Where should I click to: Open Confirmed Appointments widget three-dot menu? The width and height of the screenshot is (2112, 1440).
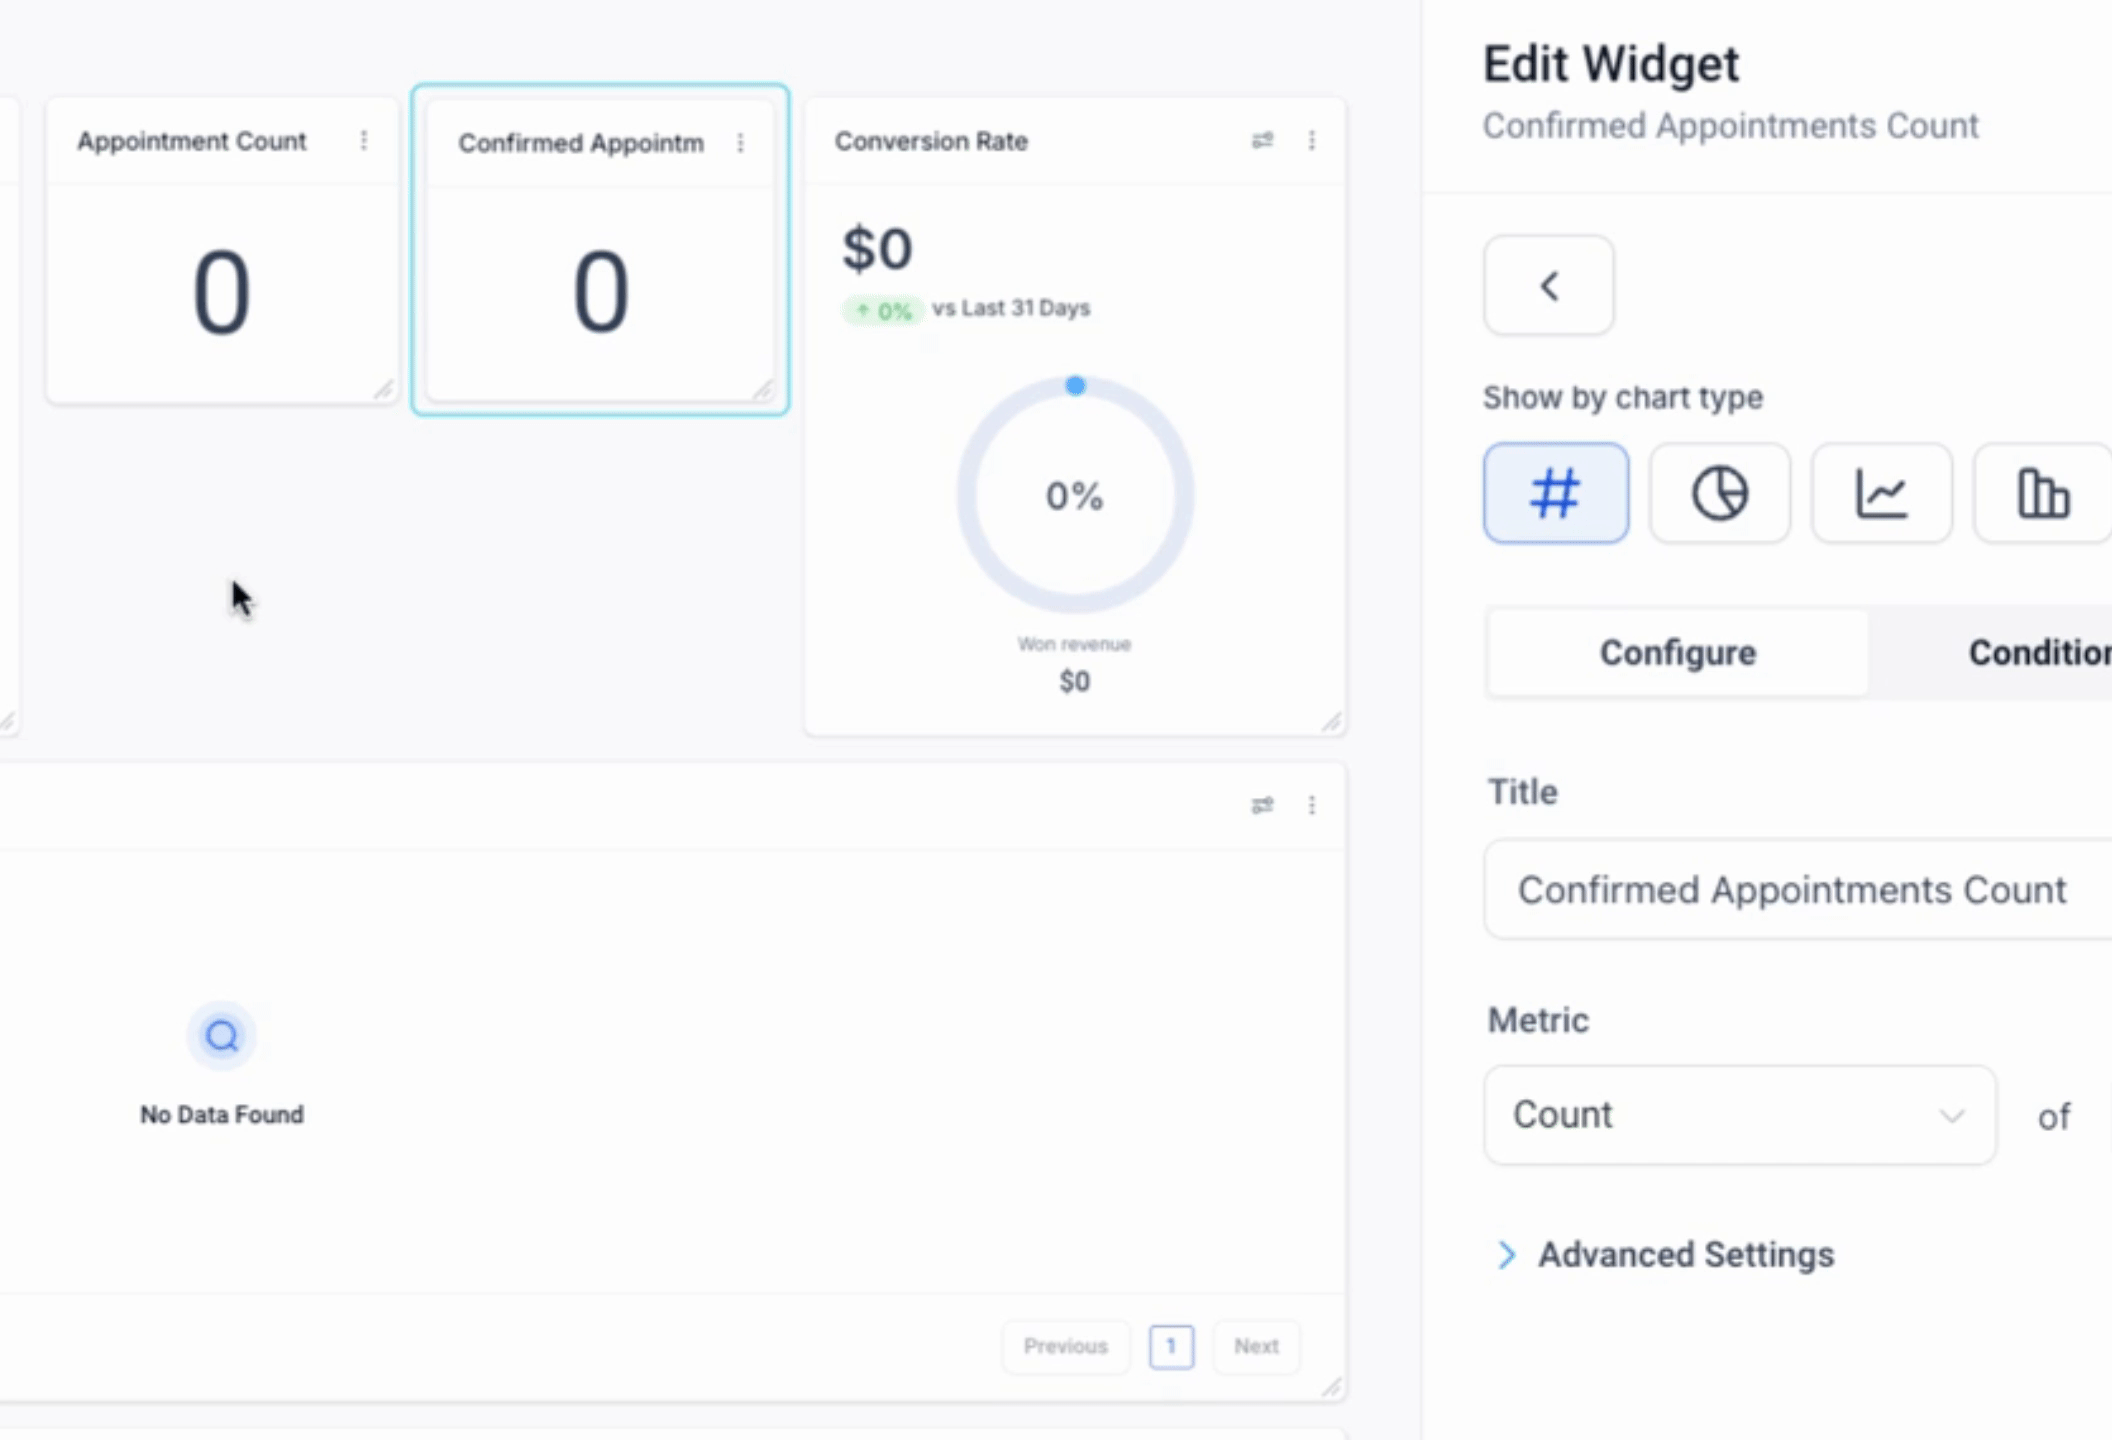coord(740,143)
